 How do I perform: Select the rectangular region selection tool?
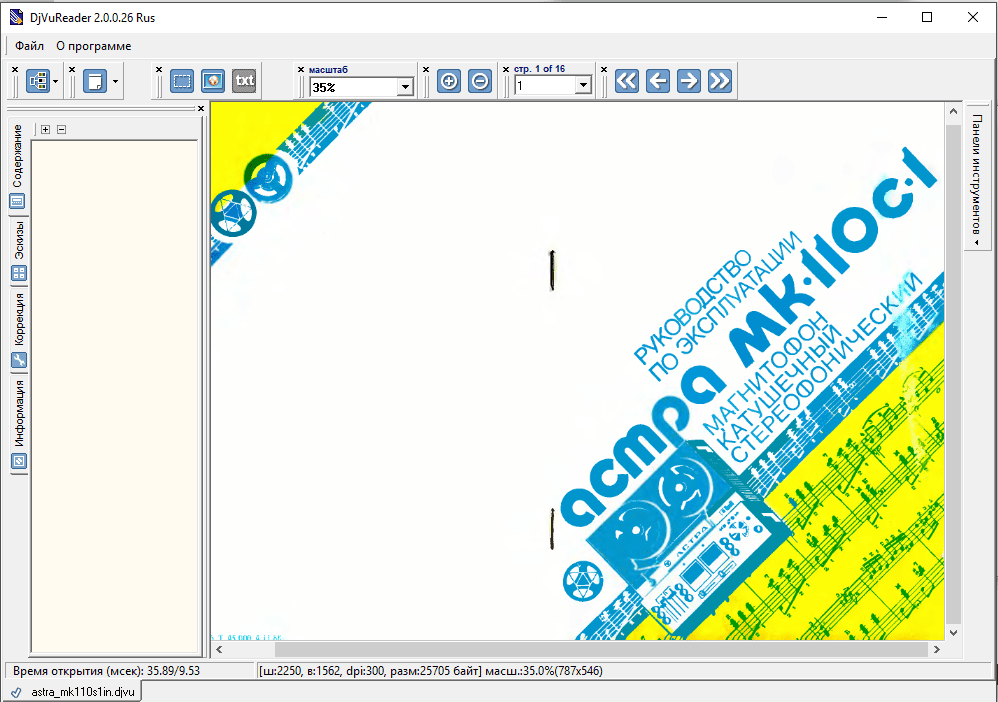(182, 81)
